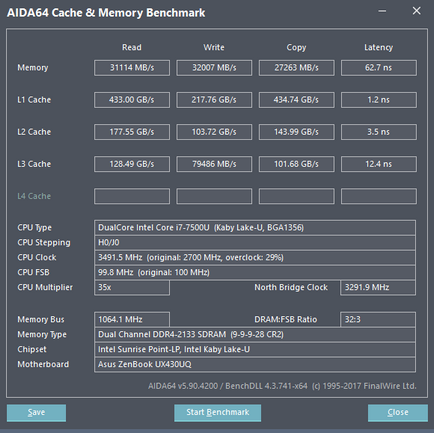The image size is (434, 433).
Task: Click the L1 Cache Read 433.00 GB/s cell
Action: click(x=132, y=100)
